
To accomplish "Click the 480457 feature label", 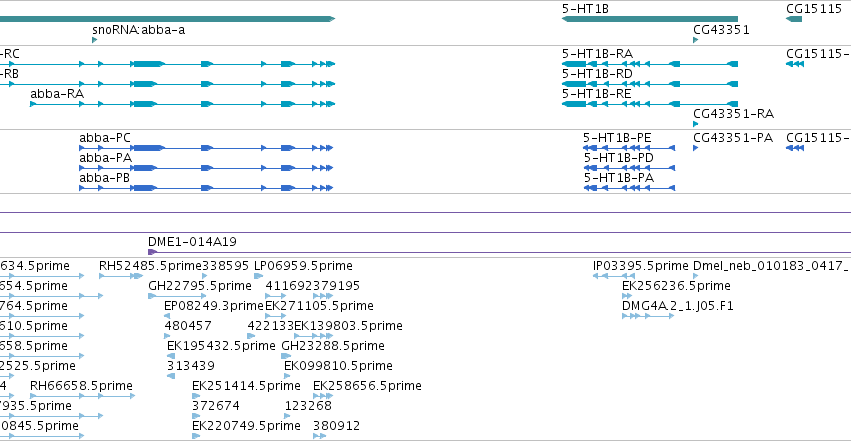I will coord(188,326).
